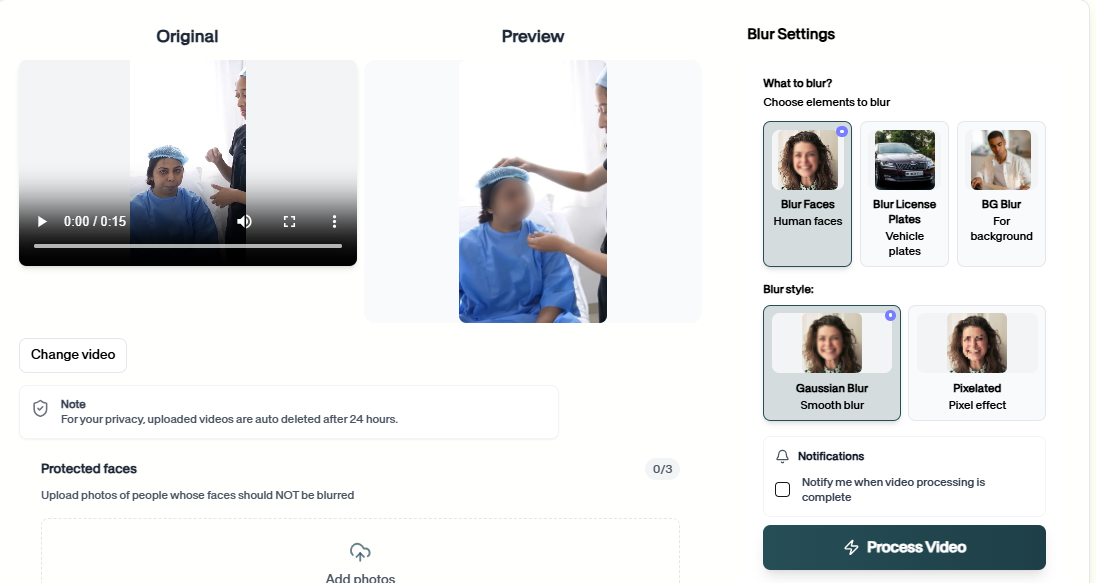Open the video player's three-dot options menu
Viewport: 1096px width, 583px height.
click(334, 221)
